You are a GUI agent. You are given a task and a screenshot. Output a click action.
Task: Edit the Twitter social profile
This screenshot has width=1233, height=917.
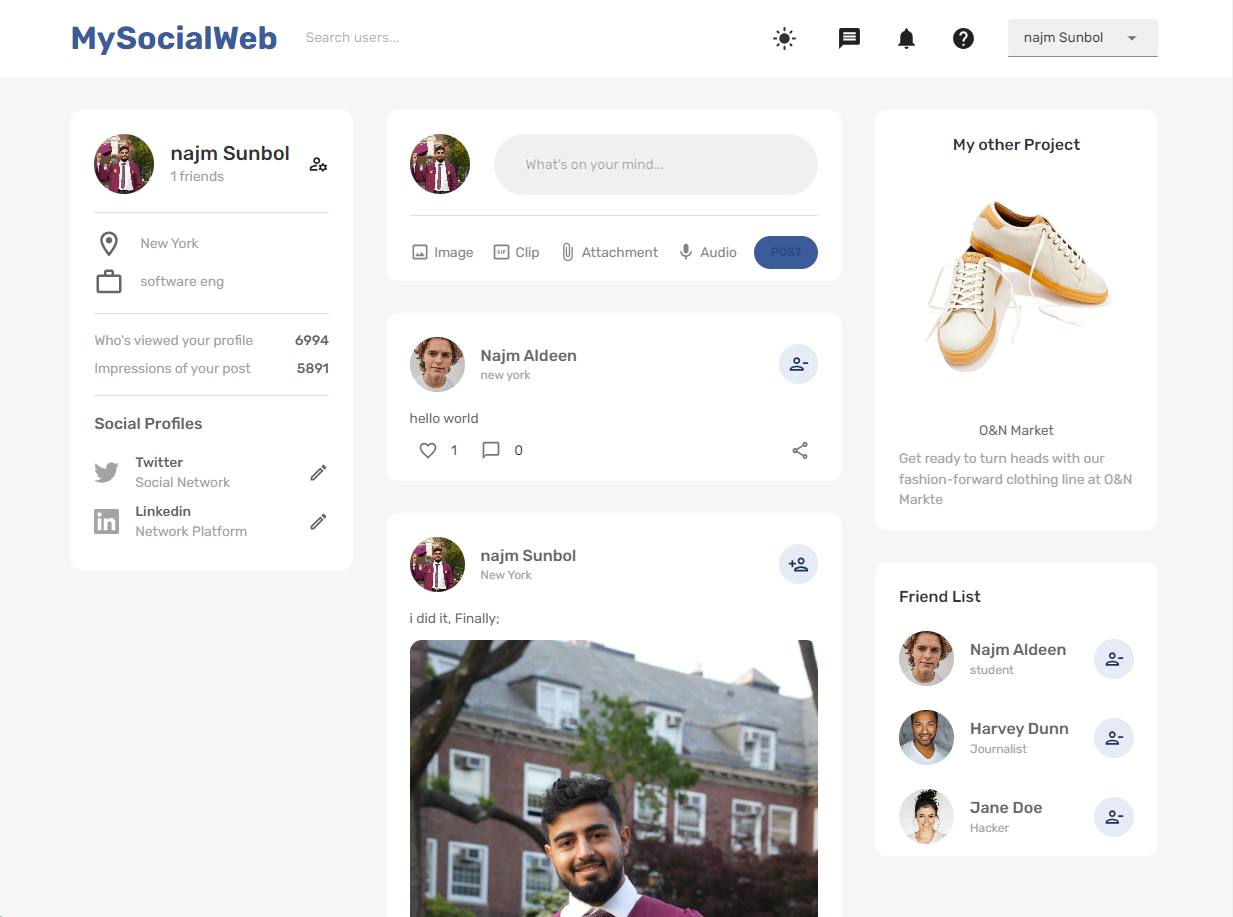(318, 472)
